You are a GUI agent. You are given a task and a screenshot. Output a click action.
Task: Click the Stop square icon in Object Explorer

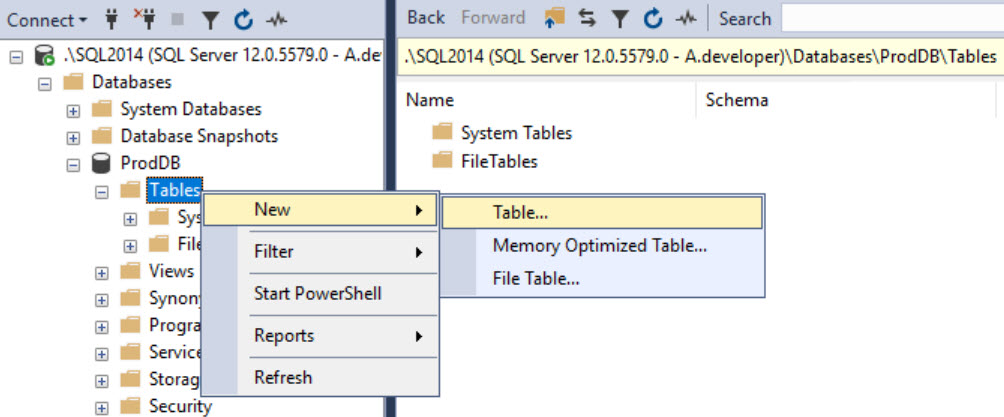tap(178, 20)
